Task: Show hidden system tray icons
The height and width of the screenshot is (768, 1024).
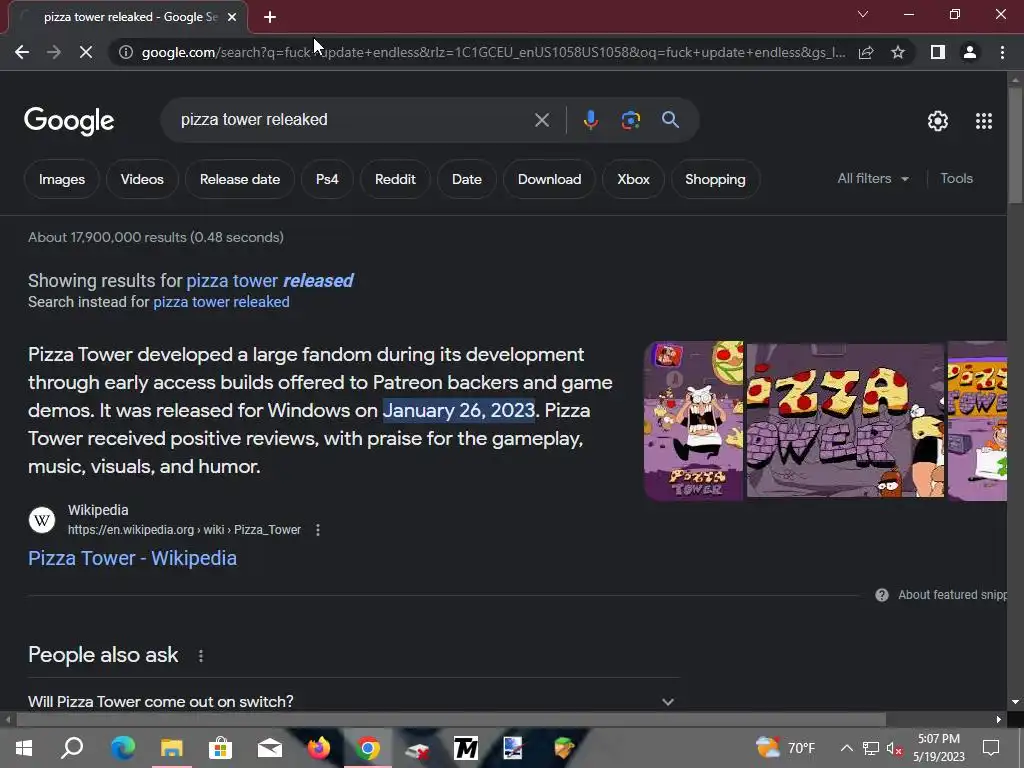Action: 846,748
